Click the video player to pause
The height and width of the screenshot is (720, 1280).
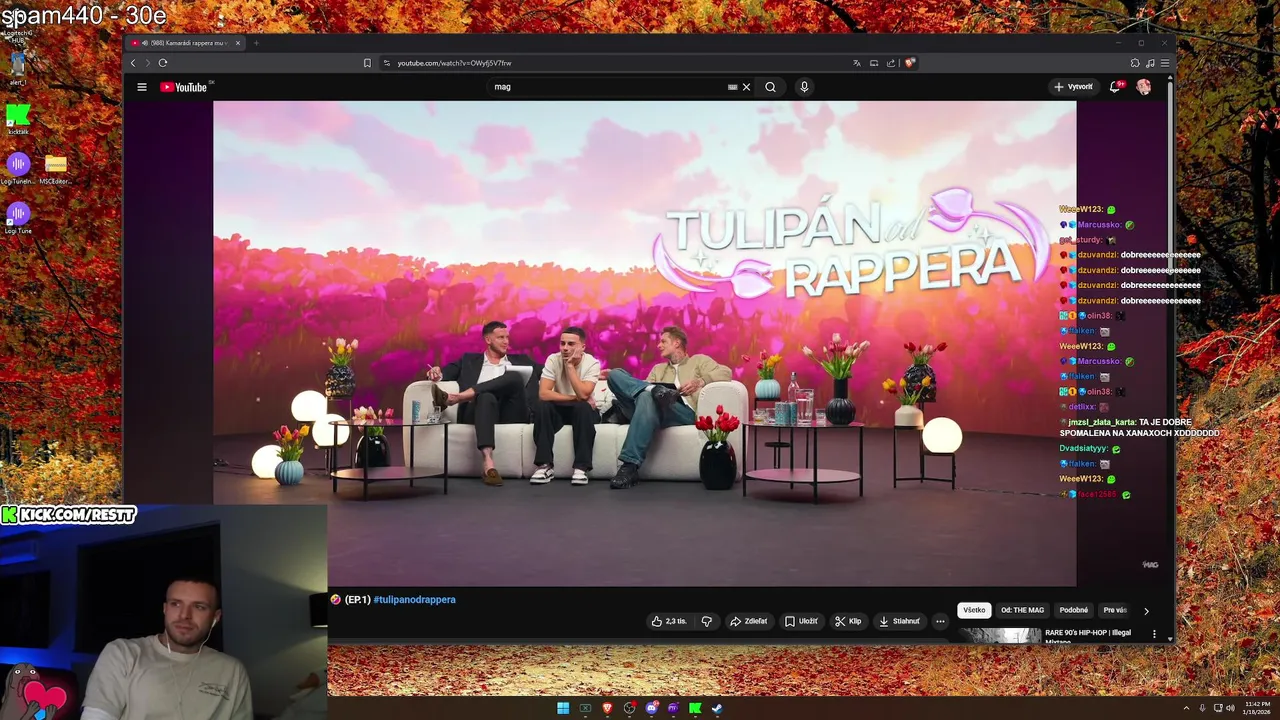click(x=644, y=343)
